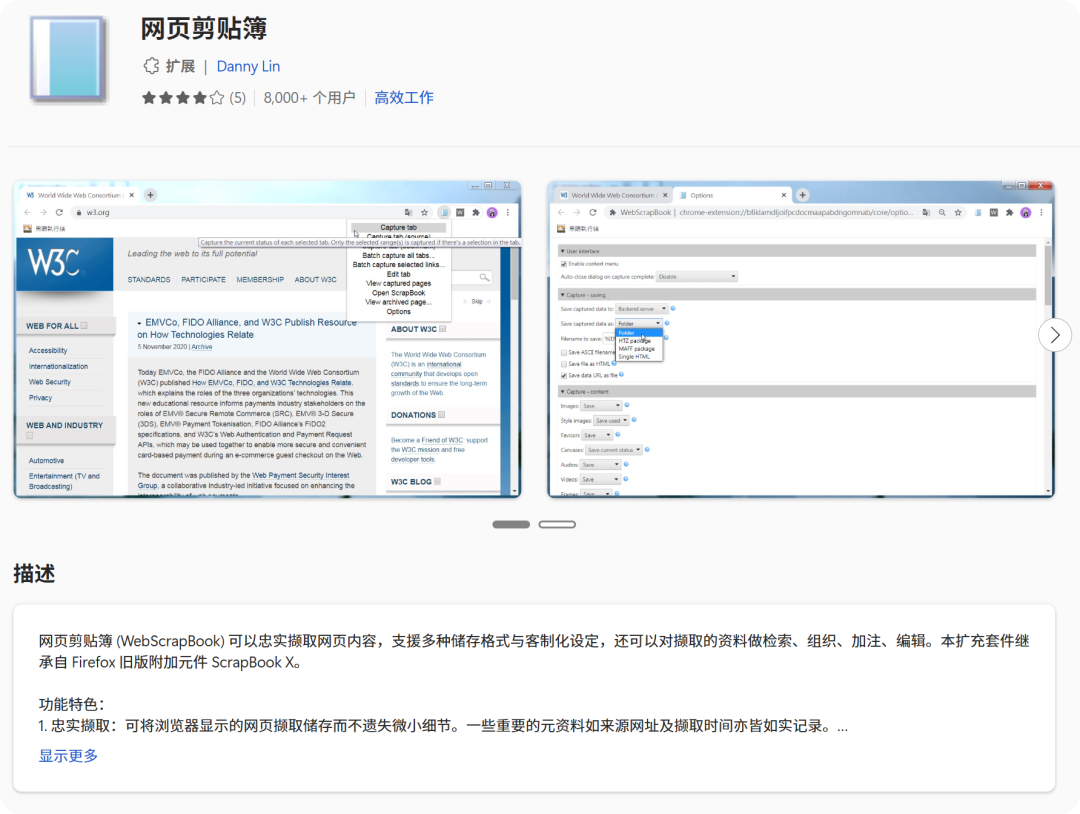The height and width of the screenshot is (814, 1080).
Task: Click the 网页剪贴簿 title heading
Action: tap(204, 29)
